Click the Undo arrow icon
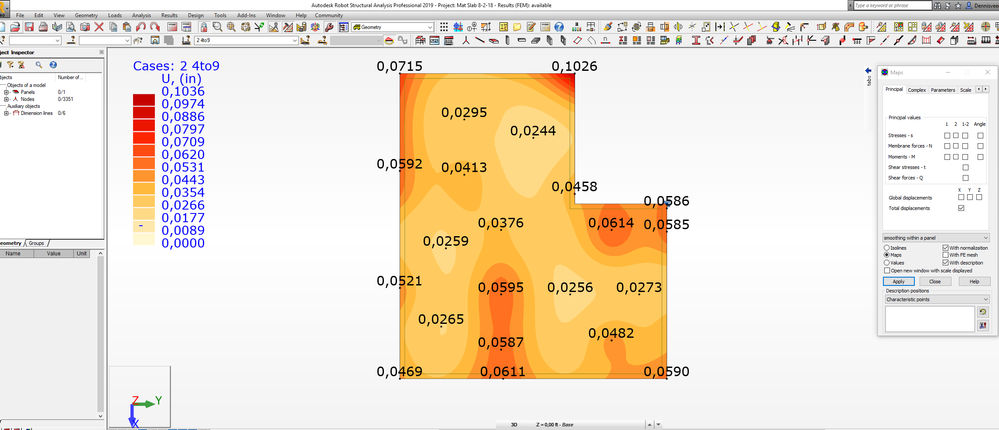 pyautogui.click(x=141, y=27)
